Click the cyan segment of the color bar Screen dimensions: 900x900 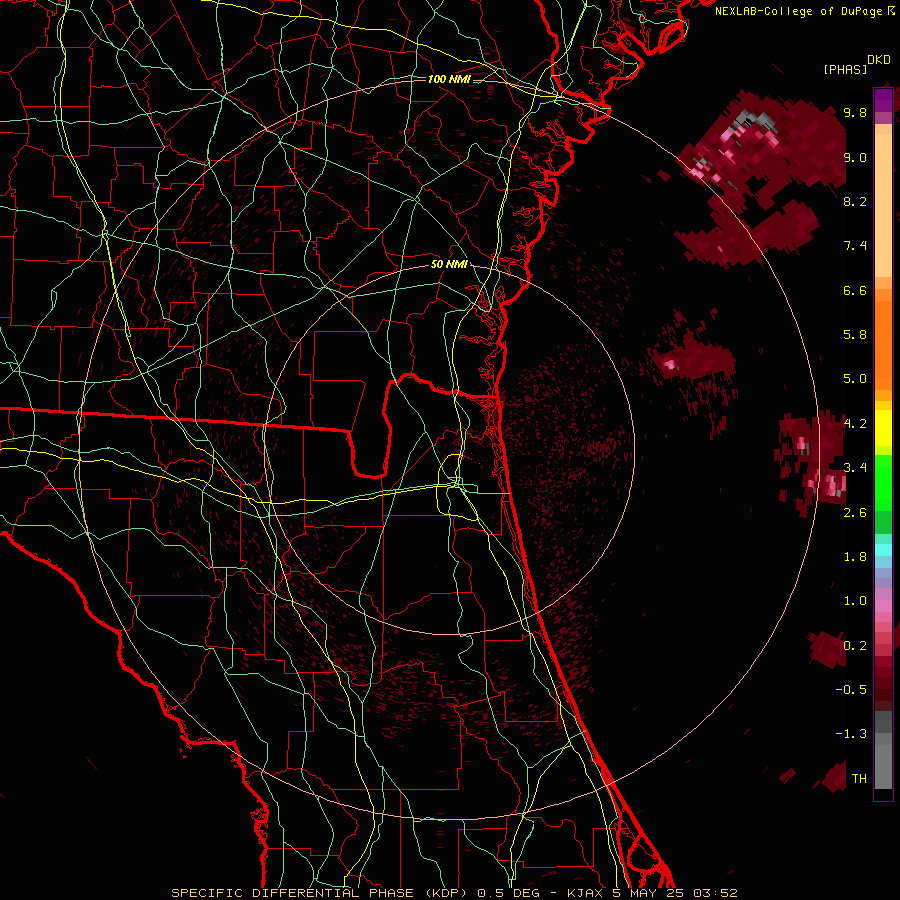883,550
